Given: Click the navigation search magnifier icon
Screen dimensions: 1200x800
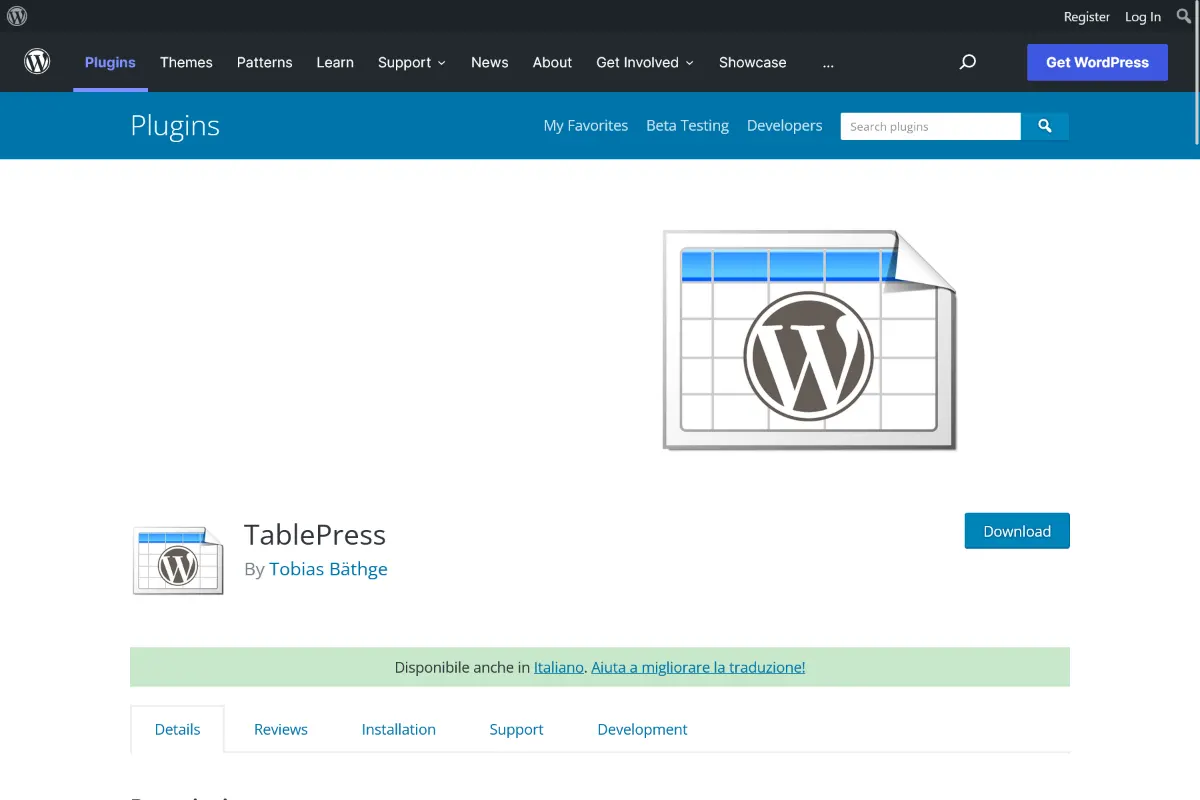Looking at the screenshot, I should 967,62.
